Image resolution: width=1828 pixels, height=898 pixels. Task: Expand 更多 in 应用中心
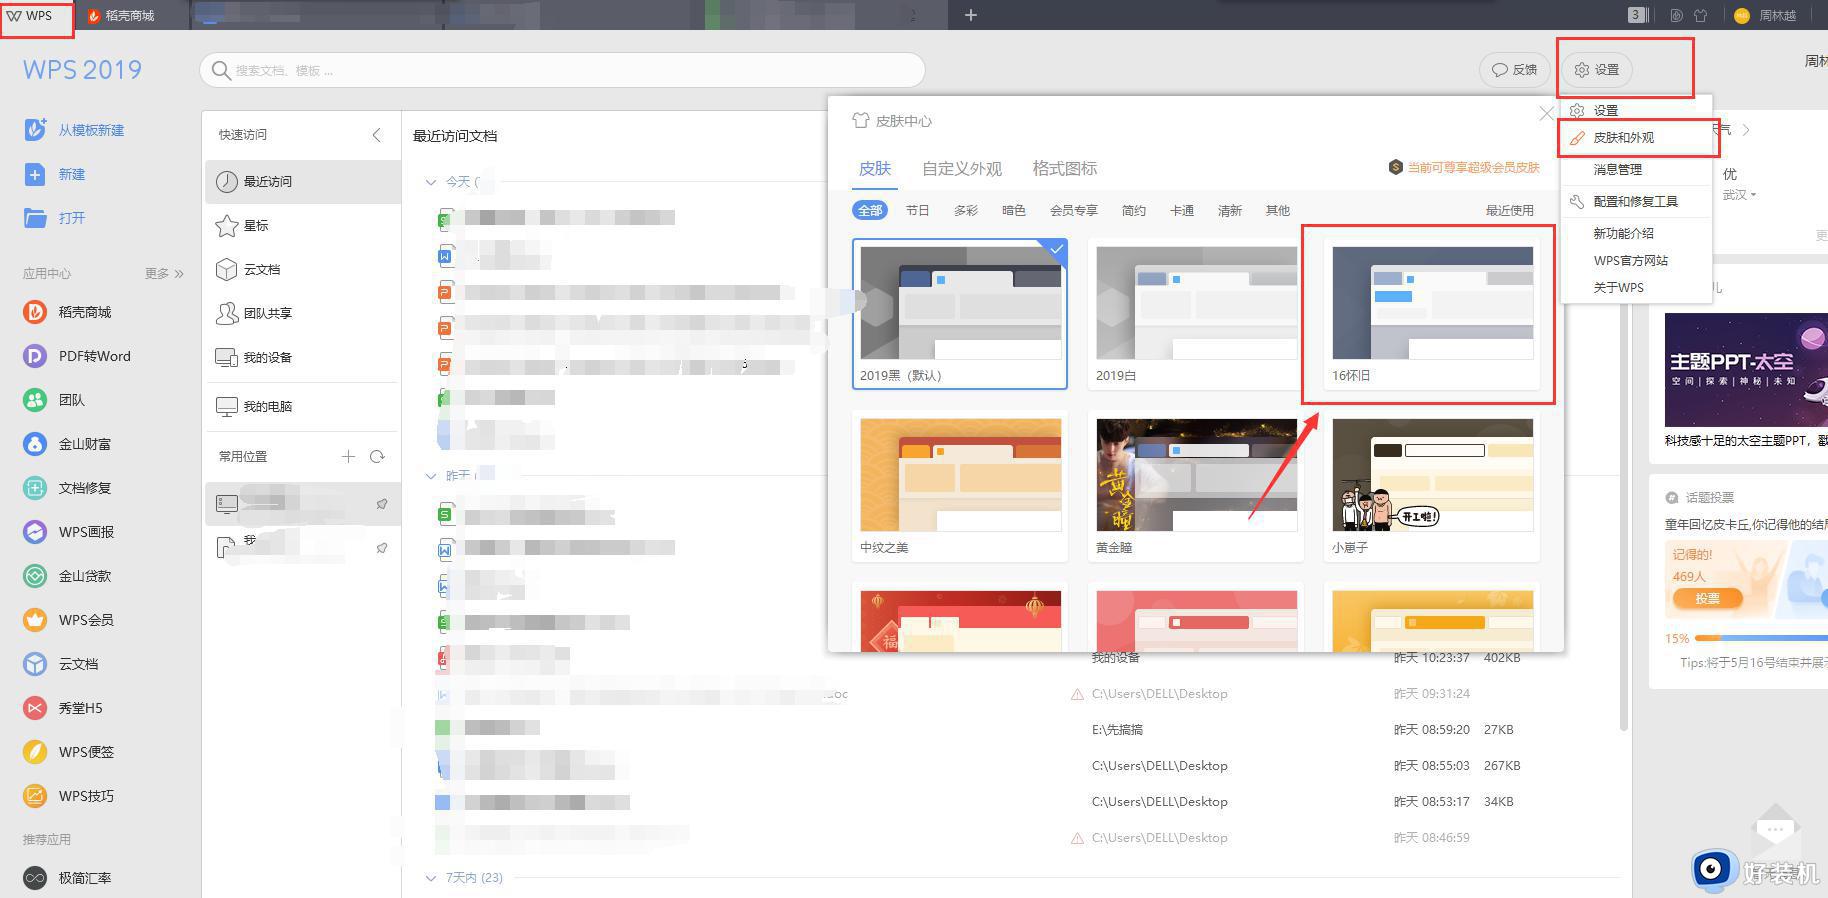(164, 273)
